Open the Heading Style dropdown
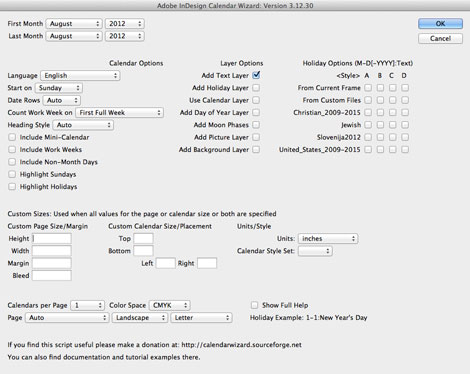The width and height of the screenshot is (470, 374). pos(83,125)
